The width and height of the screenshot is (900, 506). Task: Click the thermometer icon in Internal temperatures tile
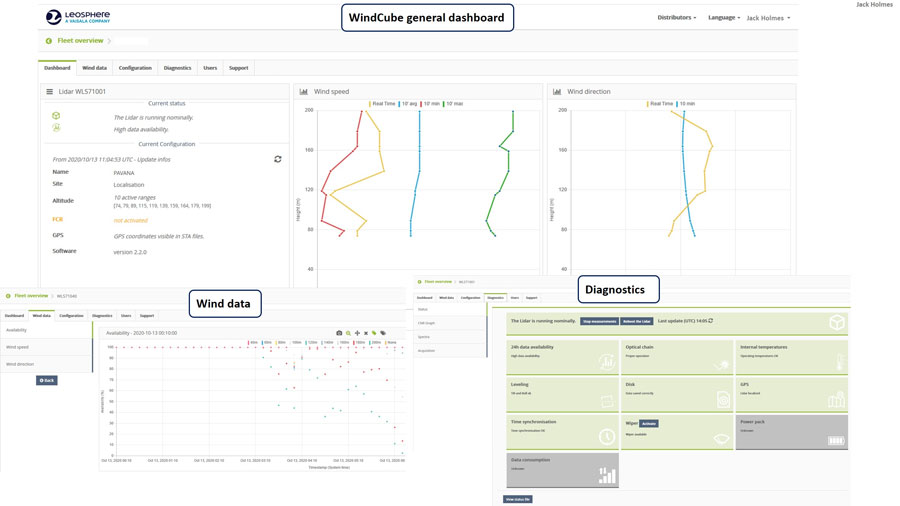click(839, 361)
